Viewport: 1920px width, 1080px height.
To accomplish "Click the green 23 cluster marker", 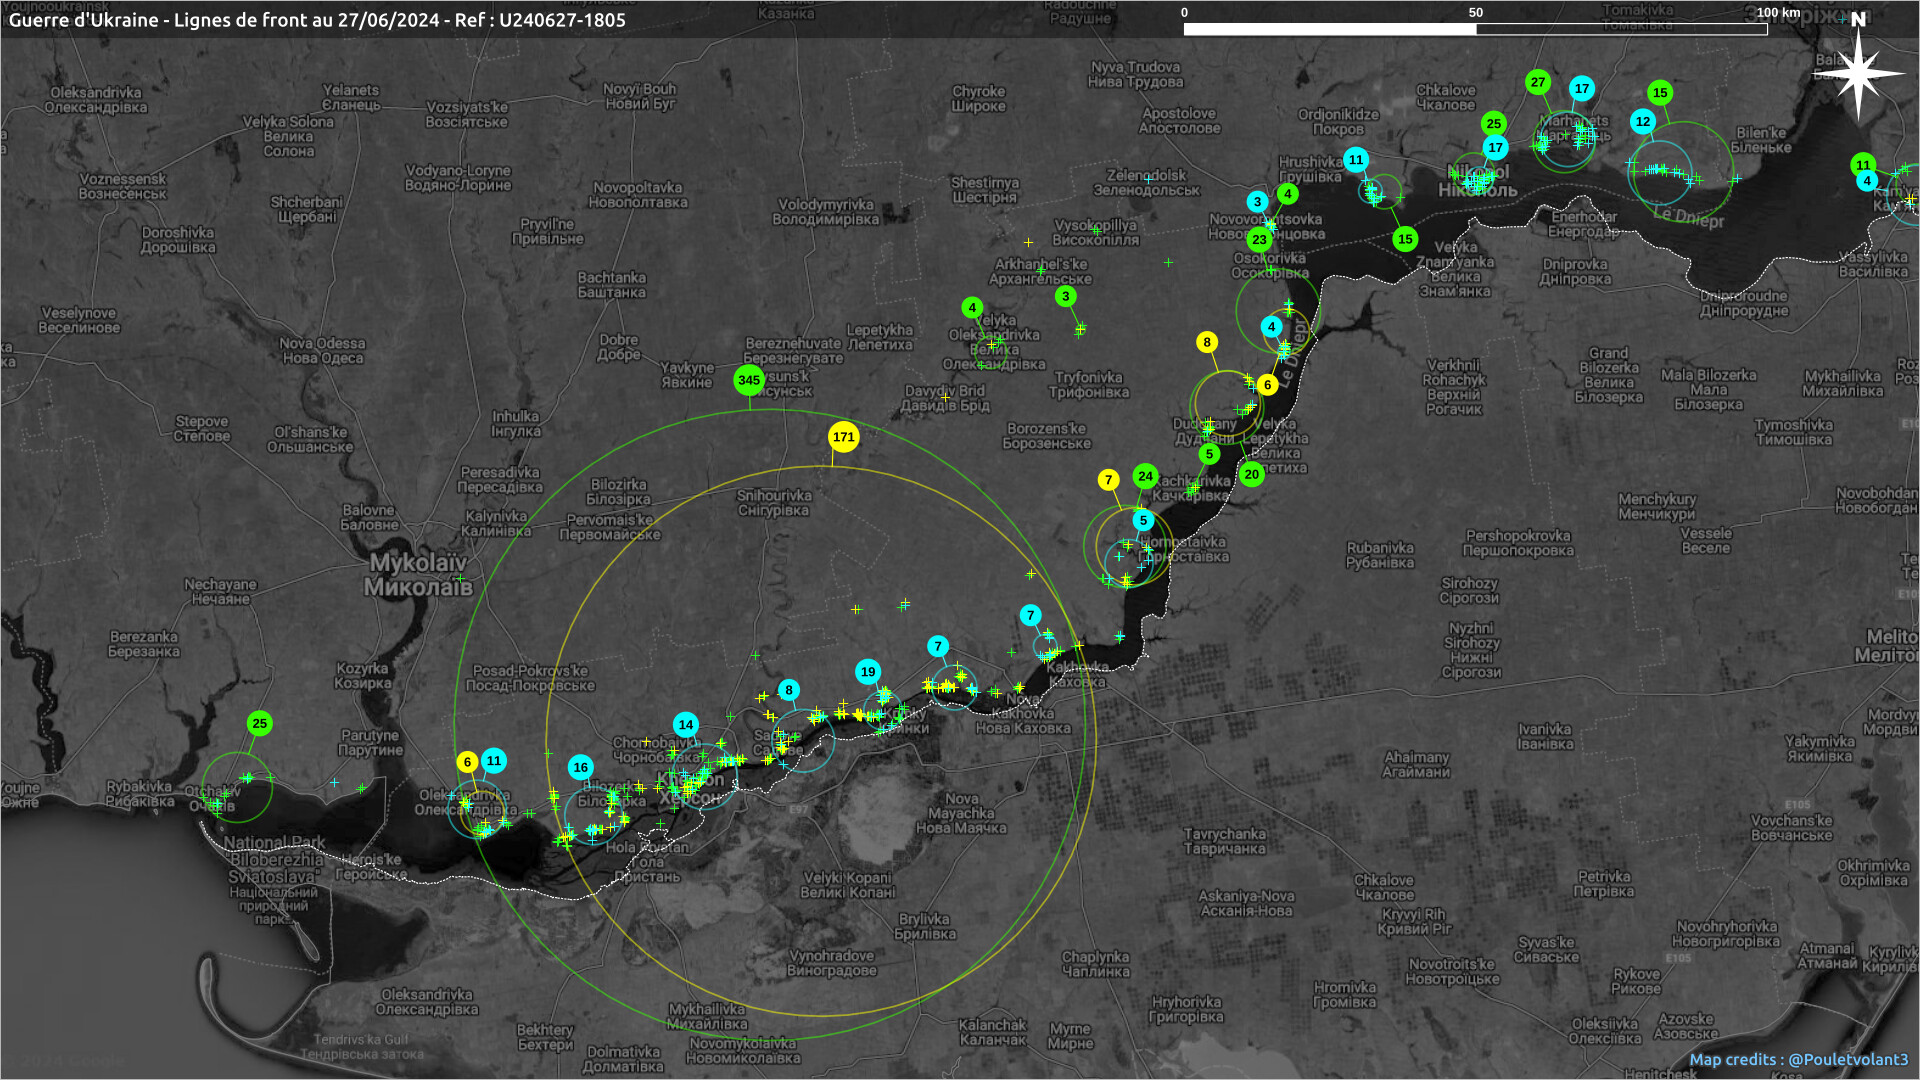I will point(1259,239).
